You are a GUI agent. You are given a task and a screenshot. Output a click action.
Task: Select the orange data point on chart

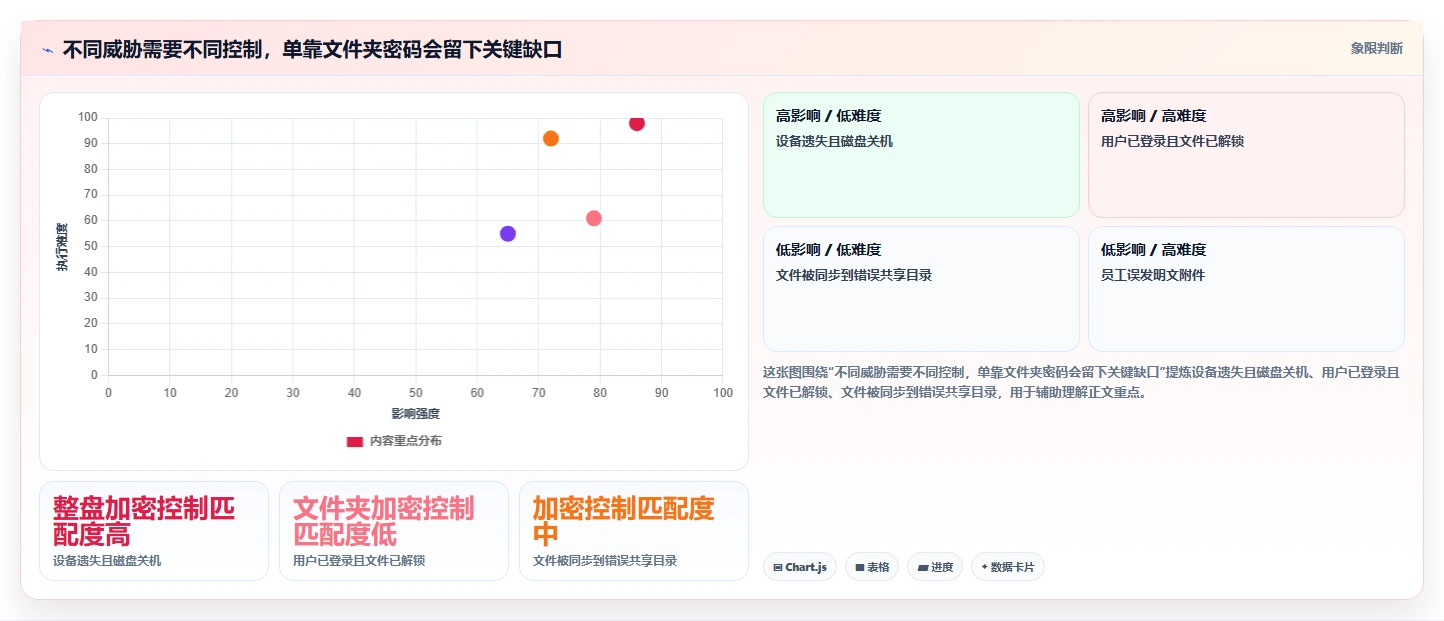click(x=551, y=139)
